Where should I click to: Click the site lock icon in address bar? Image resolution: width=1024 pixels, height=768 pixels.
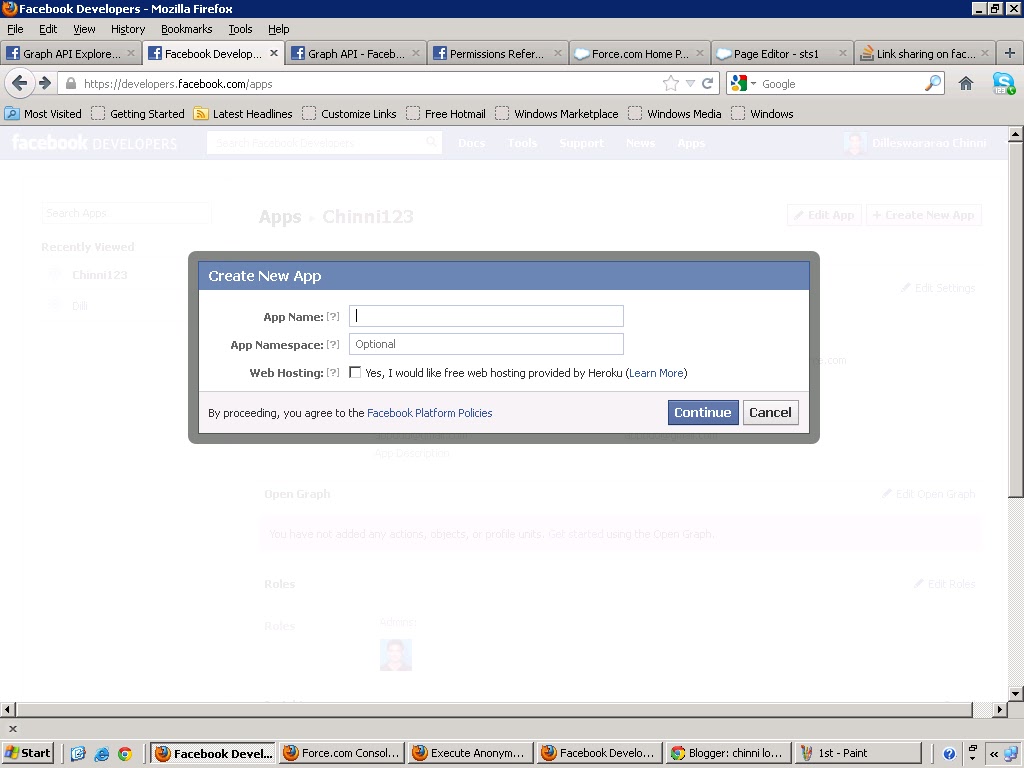click(x=71, y=84)
